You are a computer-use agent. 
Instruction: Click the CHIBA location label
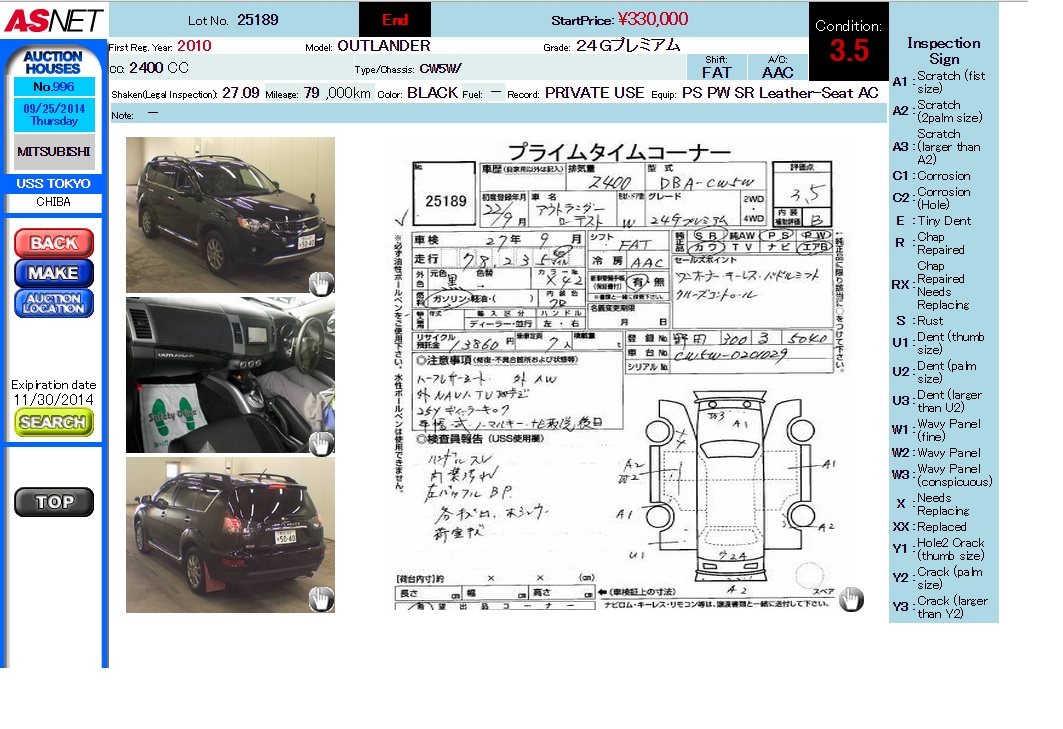coord(54,202)
